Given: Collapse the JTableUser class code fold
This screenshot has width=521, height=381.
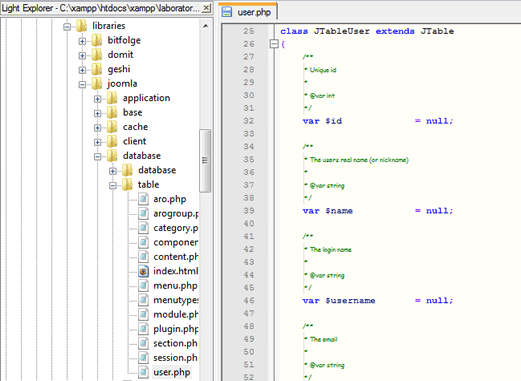Looking at the screenshot, I should pyautogui.click(x=274, y=44).
